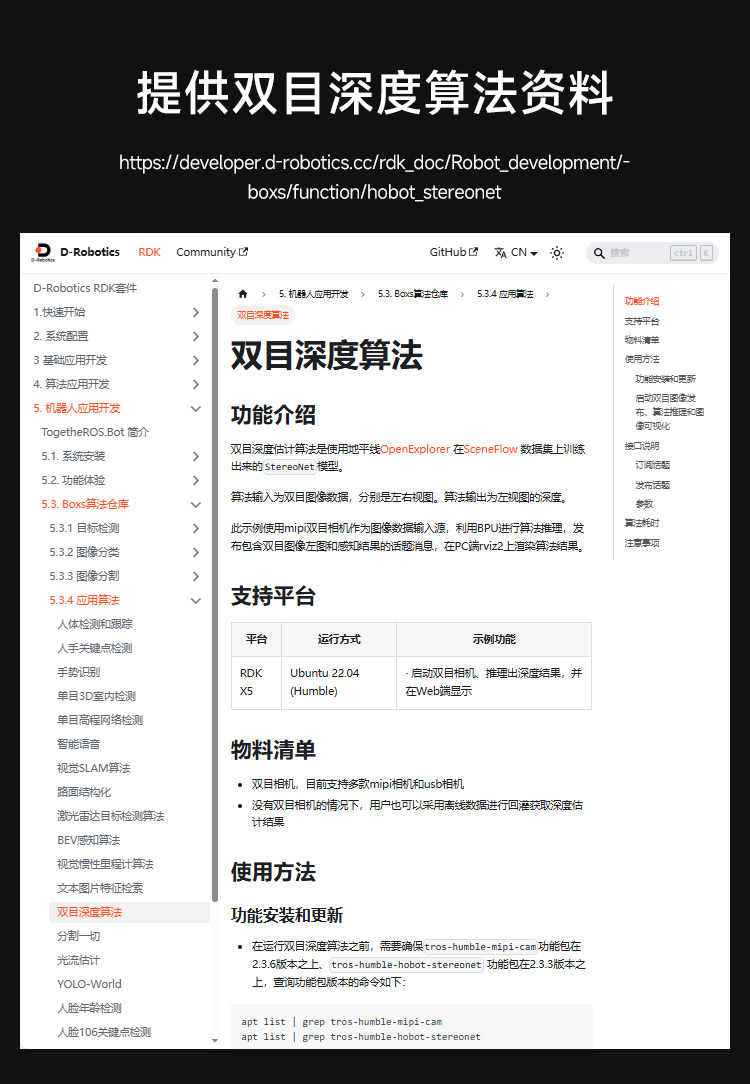The image size is (750, 1084).
Task: Open breadcrumb 5.3. Boxs算法仓库
Action: coord(413,294)
